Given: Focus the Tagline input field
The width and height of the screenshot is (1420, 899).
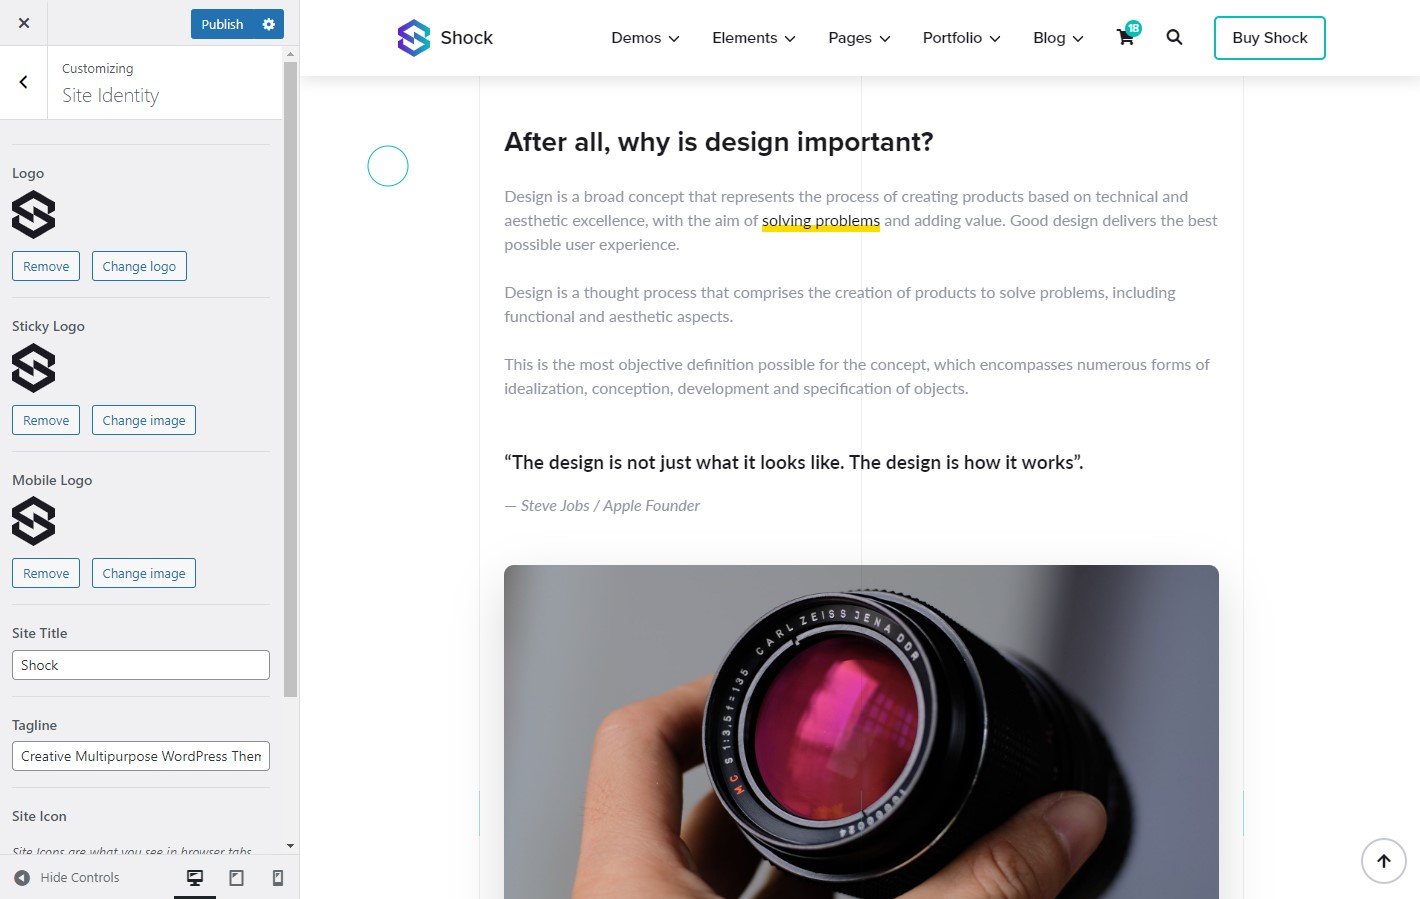Looking at the screenshot, I should click(x=141, y=756).
